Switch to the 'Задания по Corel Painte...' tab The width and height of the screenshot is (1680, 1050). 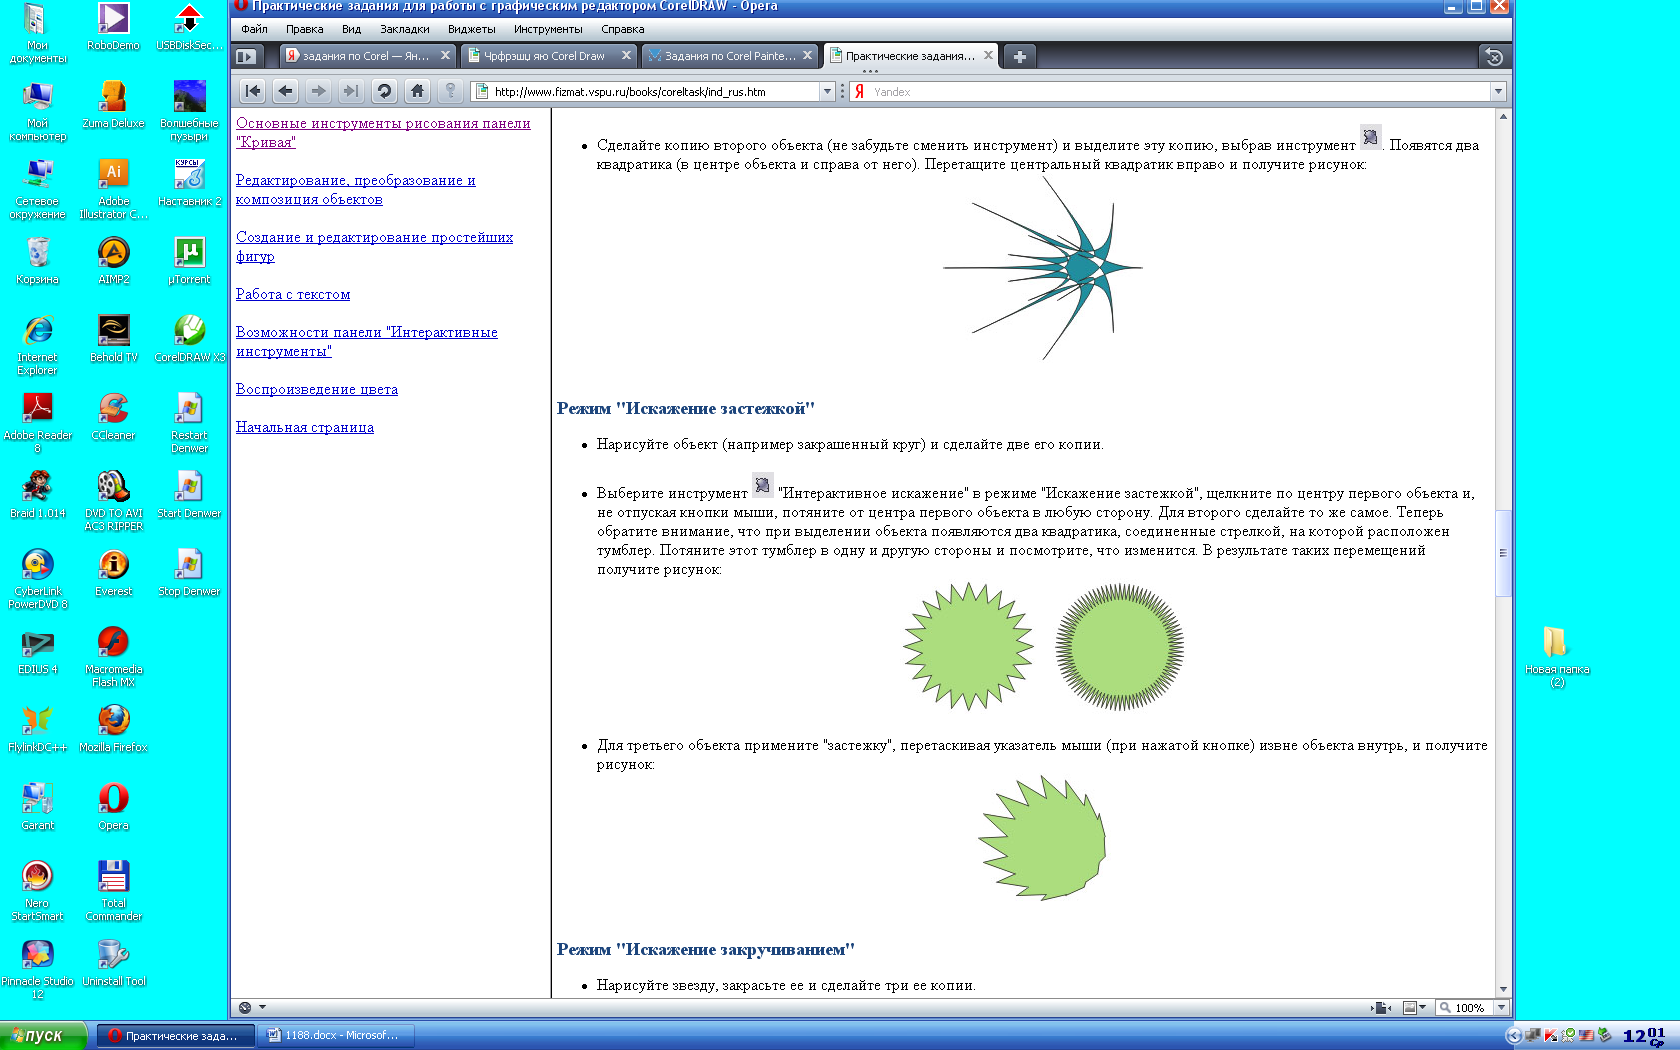[730, 56]
